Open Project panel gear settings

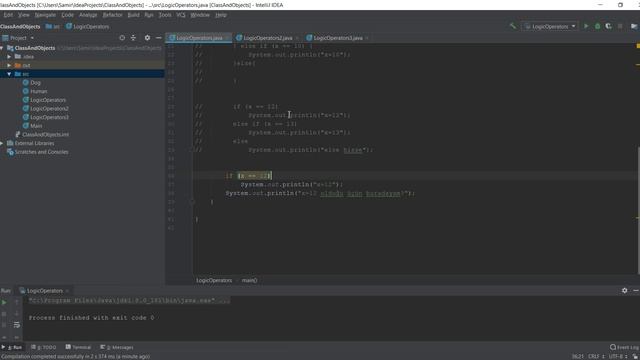pos(147,38)
